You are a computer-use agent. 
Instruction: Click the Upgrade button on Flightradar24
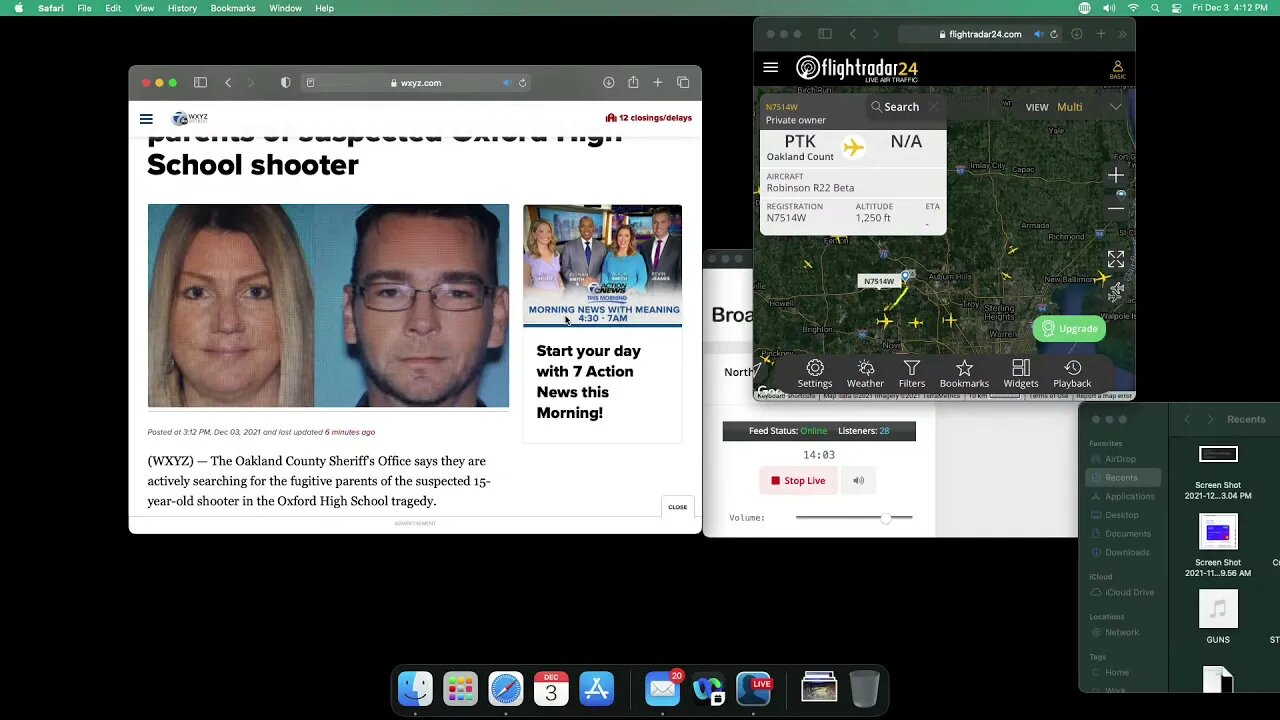pyautogui.click(x=1069, y=329)
